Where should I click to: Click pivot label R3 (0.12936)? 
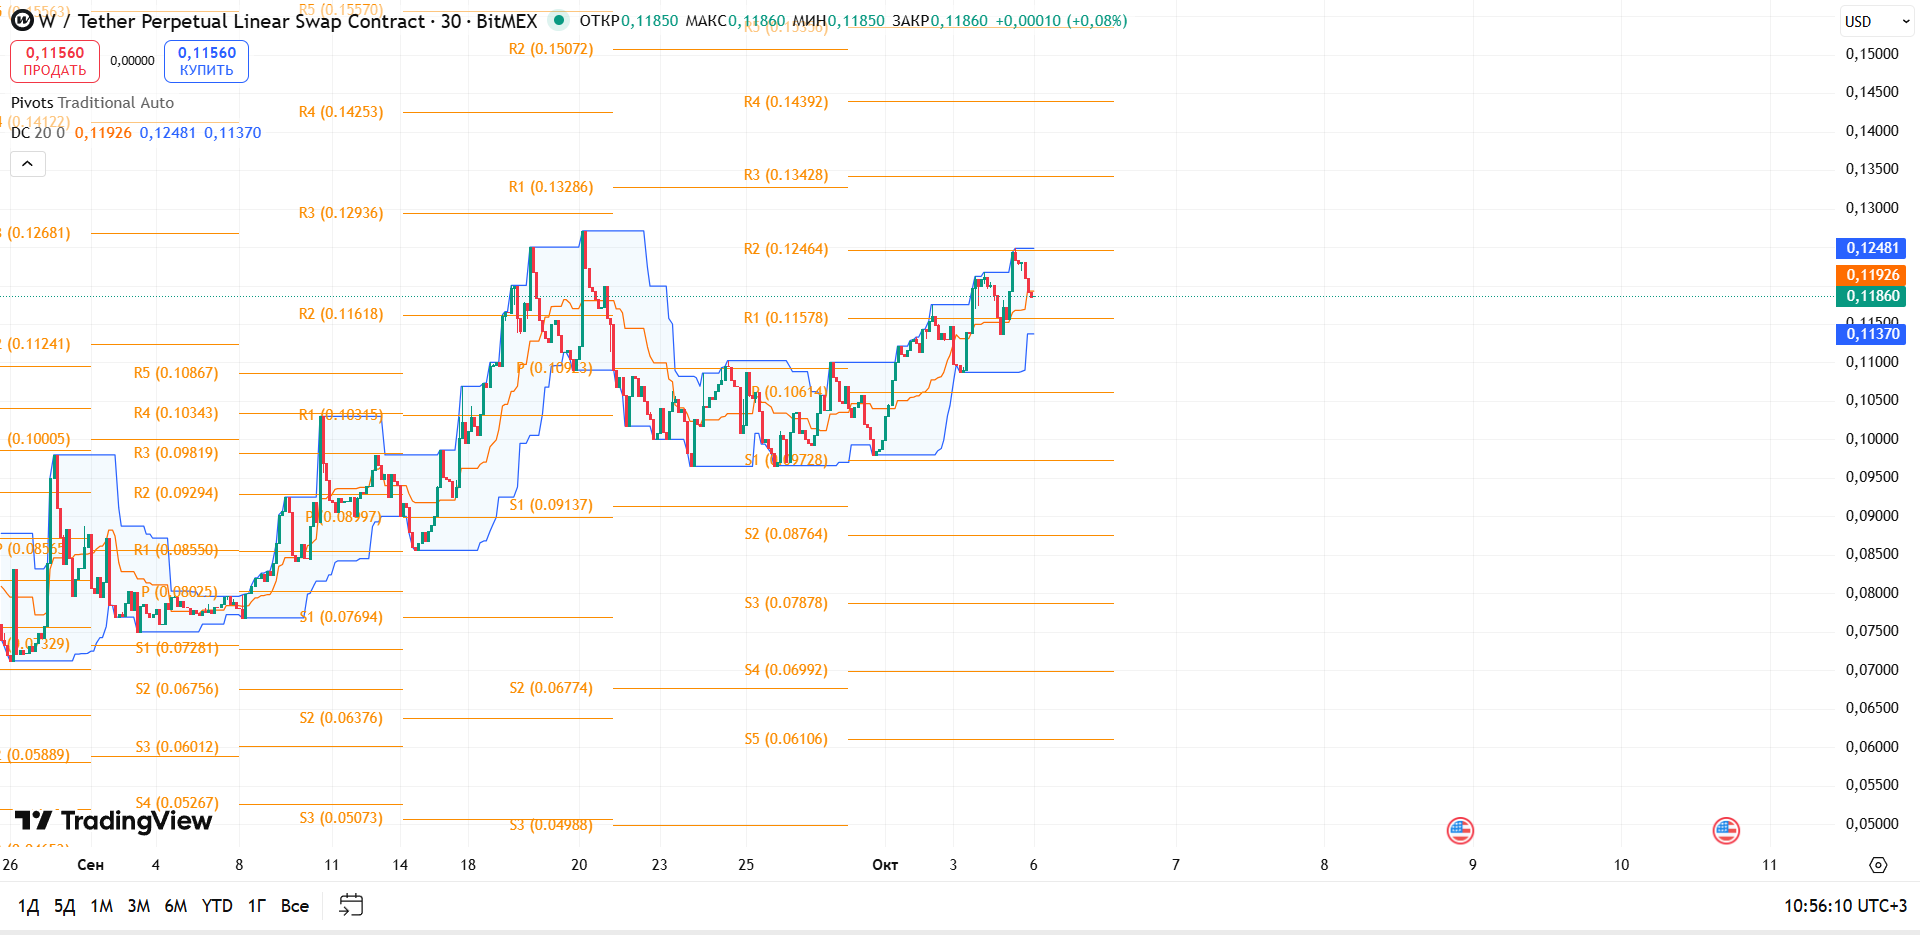[341, 213]
